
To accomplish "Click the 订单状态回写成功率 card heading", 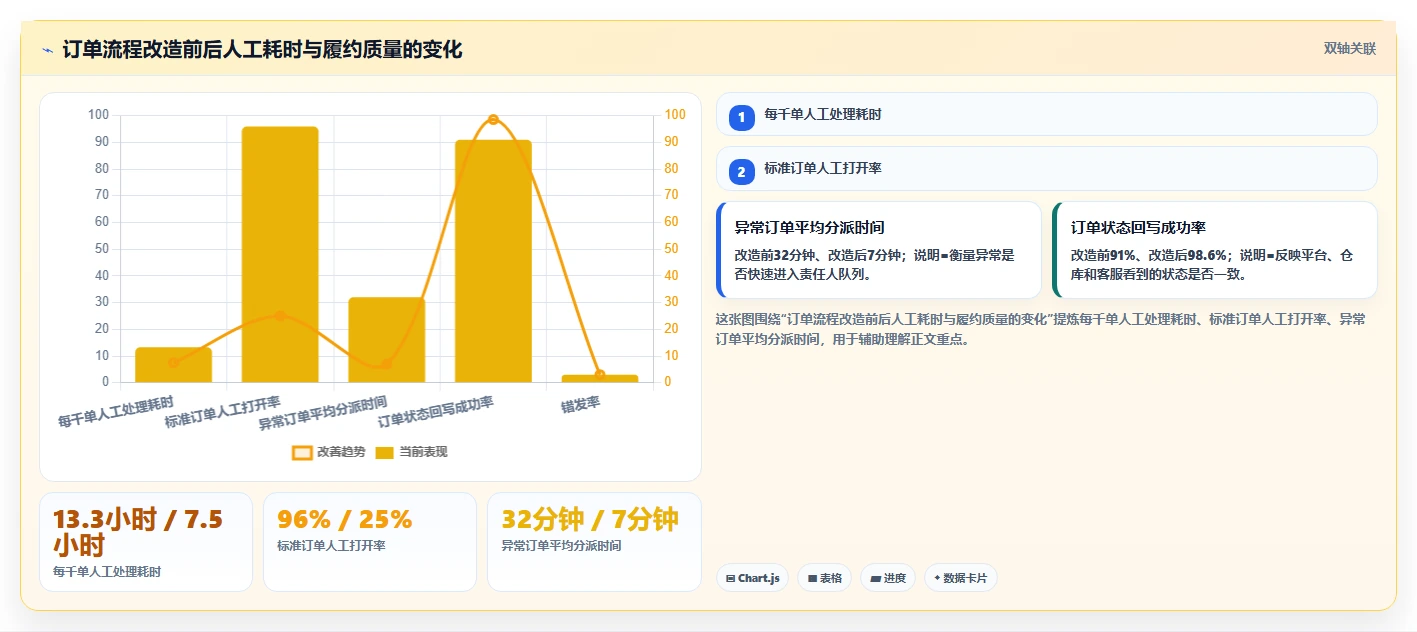I will point(1138,228).
